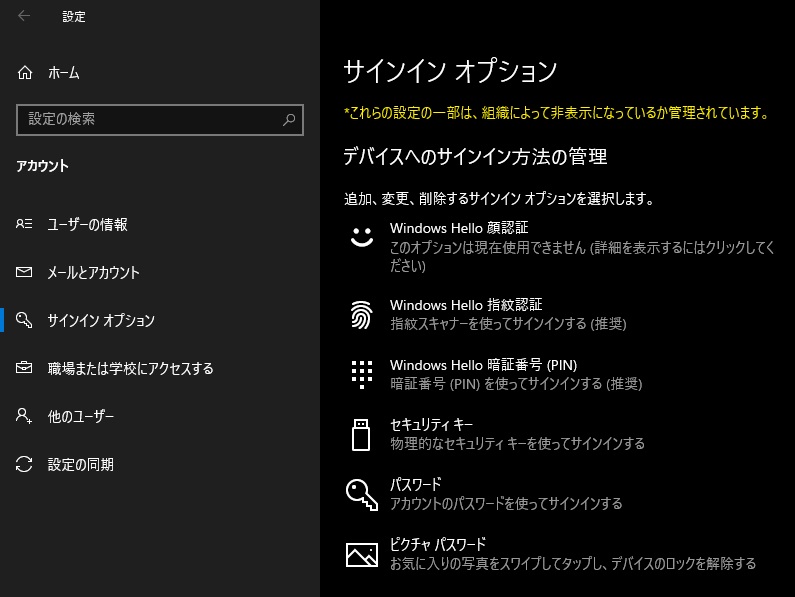Click the アカウント section label

point(42,166)
